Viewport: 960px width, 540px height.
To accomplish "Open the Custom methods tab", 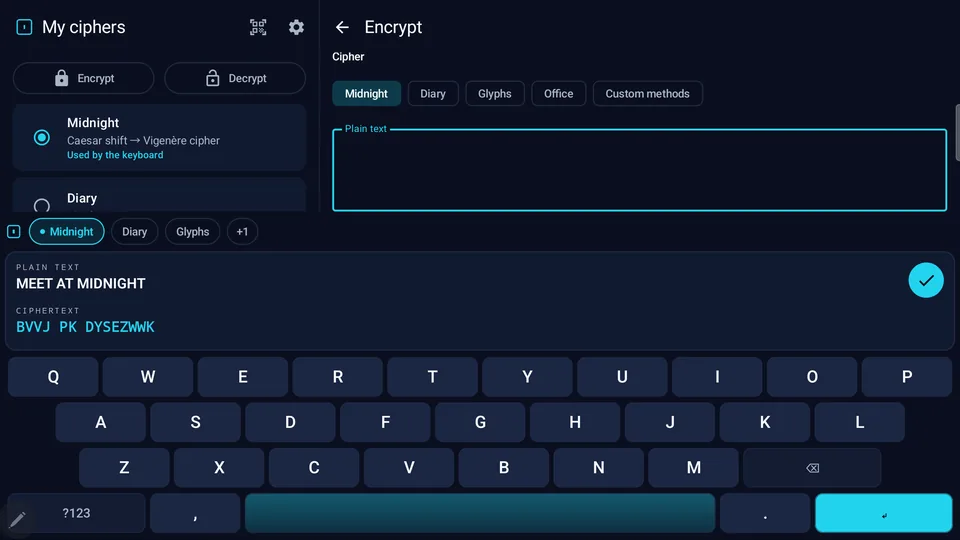I will (x=647, y=94).
